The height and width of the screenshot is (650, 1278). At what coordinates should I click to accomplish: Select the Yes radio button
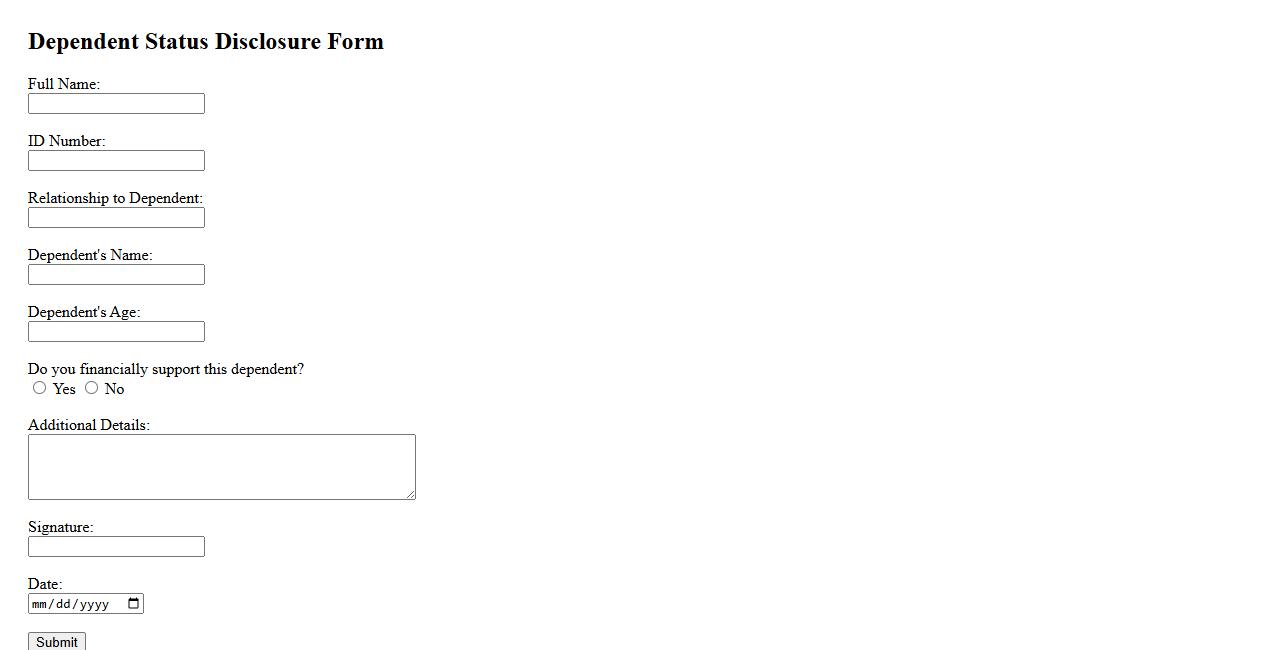tap(40, 388)
